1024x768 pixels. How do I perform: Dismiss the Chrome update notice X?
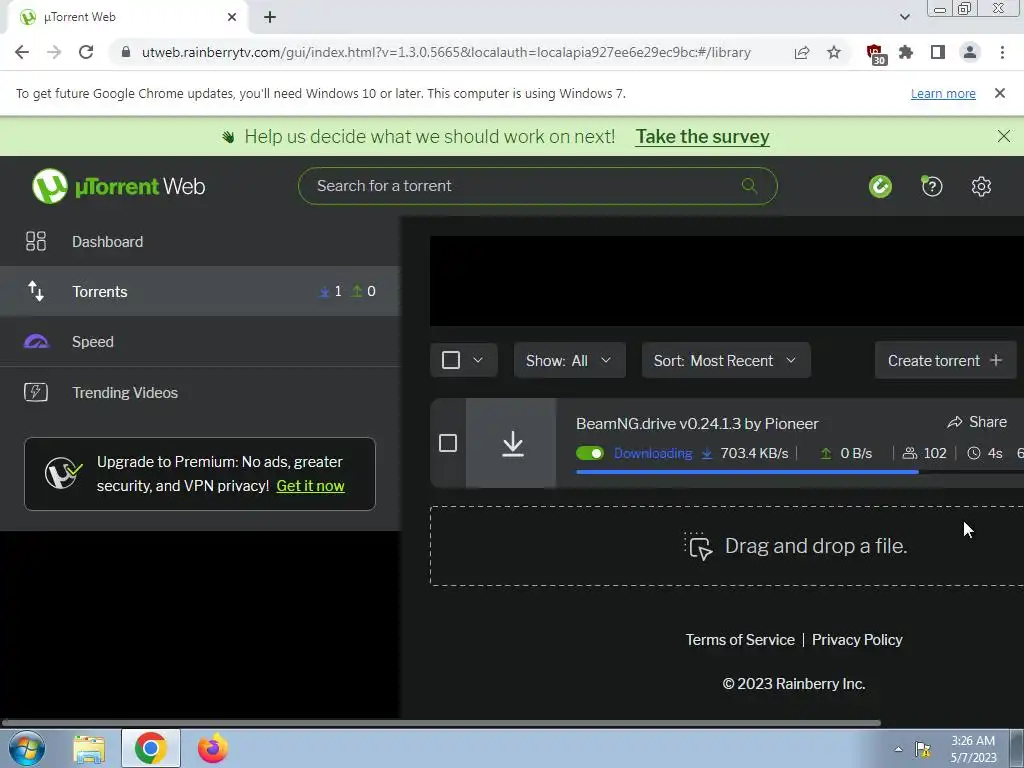(x=999, y=93)
